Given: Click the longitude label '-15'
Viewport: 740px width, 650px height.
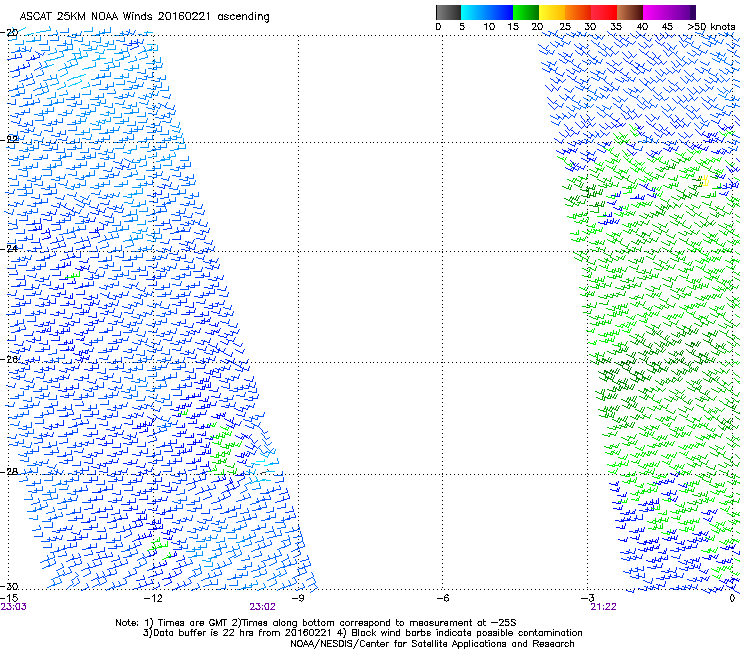Looking at the screenshot, I should [9, 598].
